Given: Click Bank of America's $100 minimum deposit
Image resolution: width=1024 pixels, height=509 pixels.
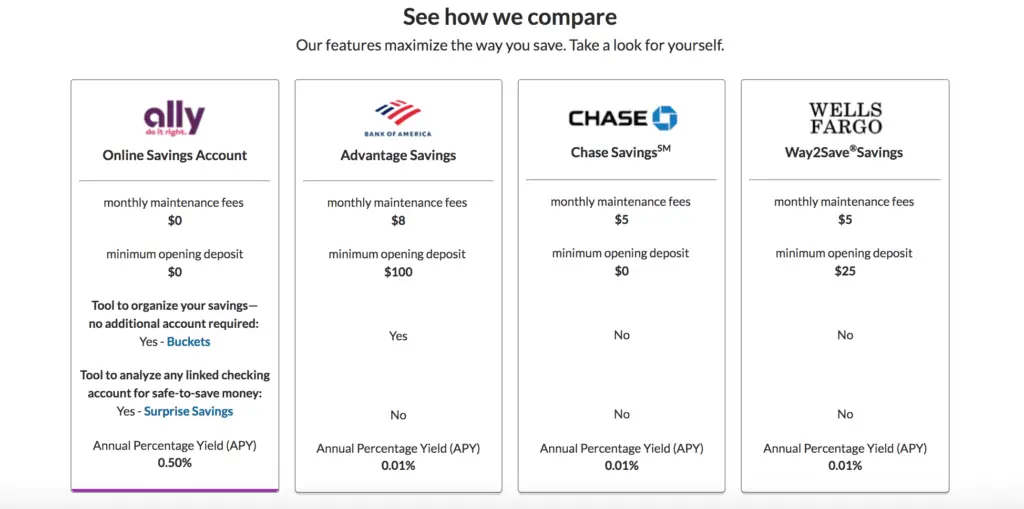Looking at the screenshot, I should 398,272.
